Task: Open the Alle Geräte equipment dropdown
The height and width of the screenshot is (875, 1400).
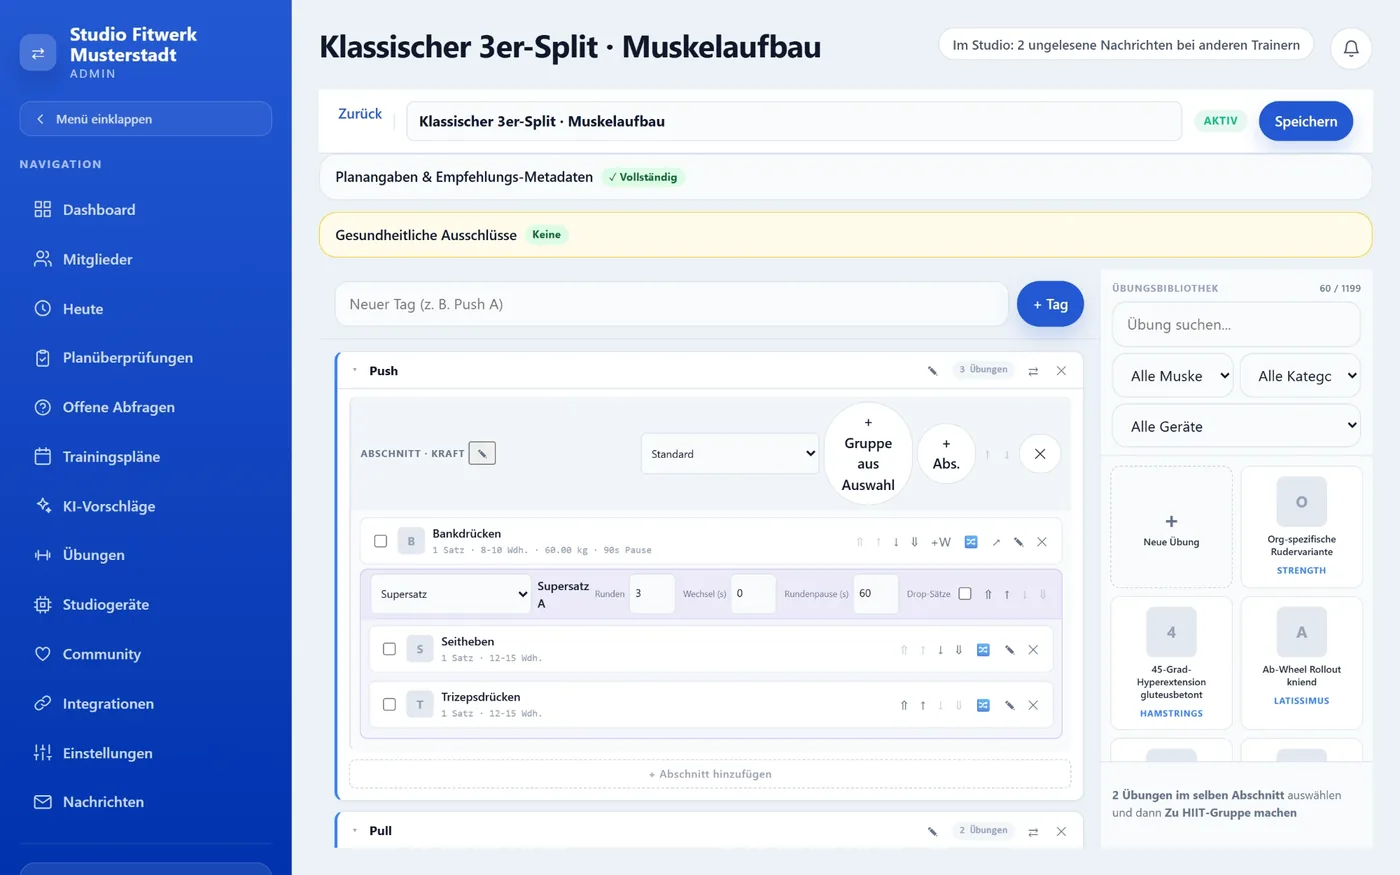Action: (x=1237, y=426)
